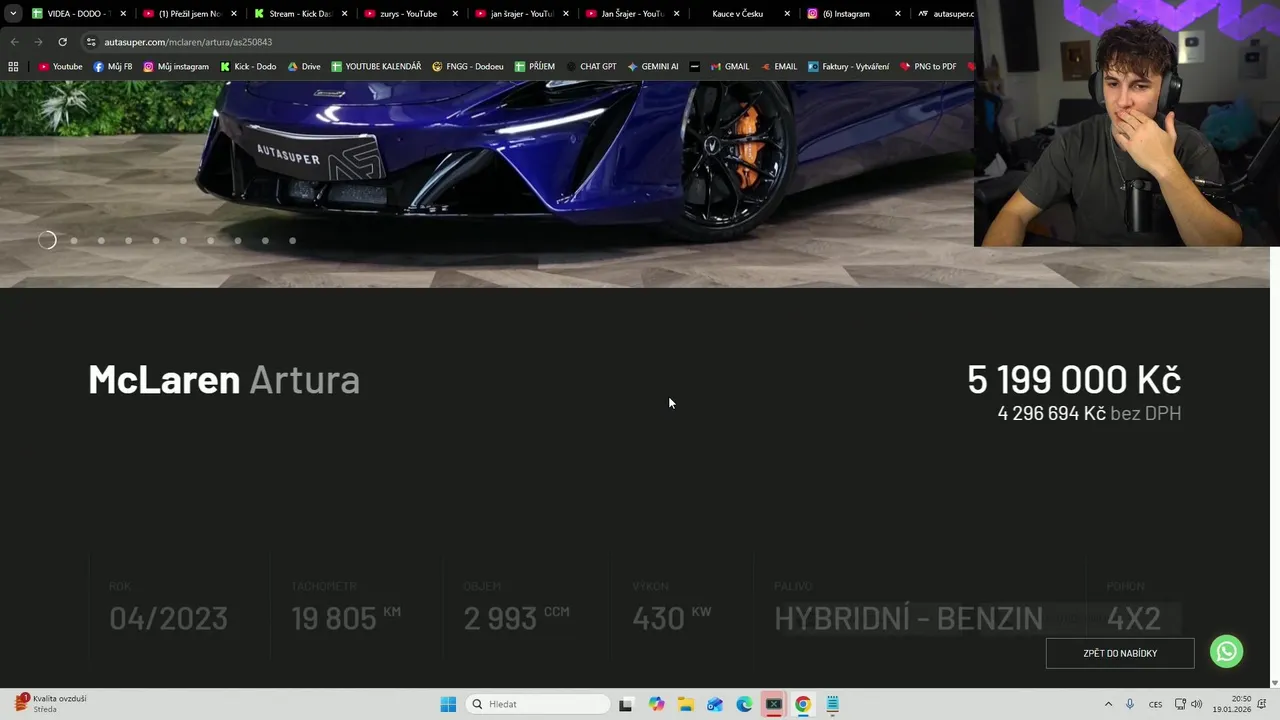Click the microphone tray icon
Viewport: 1280px width, 720px height.
tap(1130, 704)
